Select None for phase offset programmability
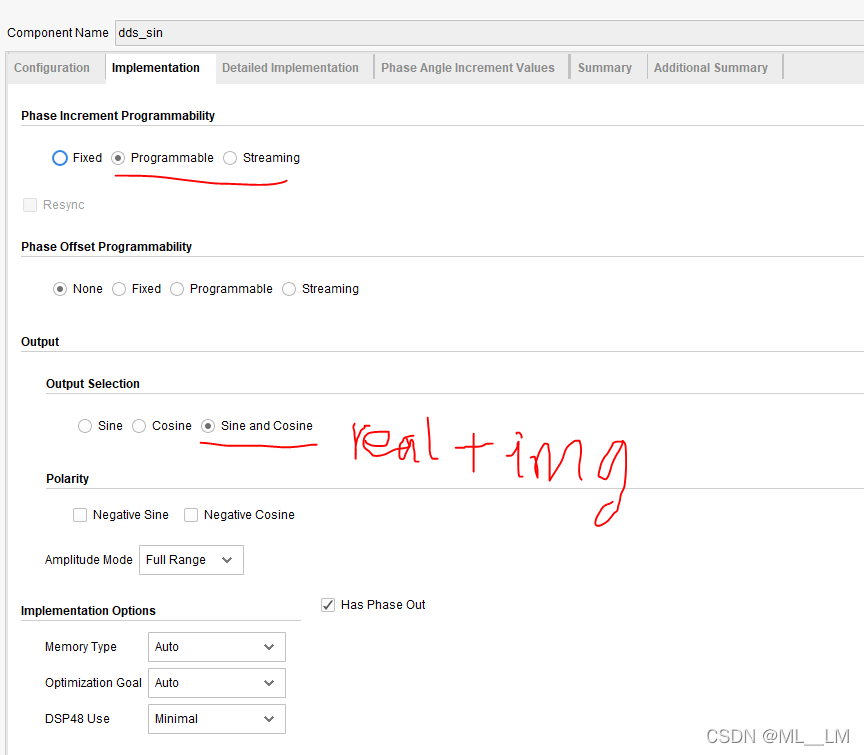This screenshot has height=755, width=864. coord(60,289)
